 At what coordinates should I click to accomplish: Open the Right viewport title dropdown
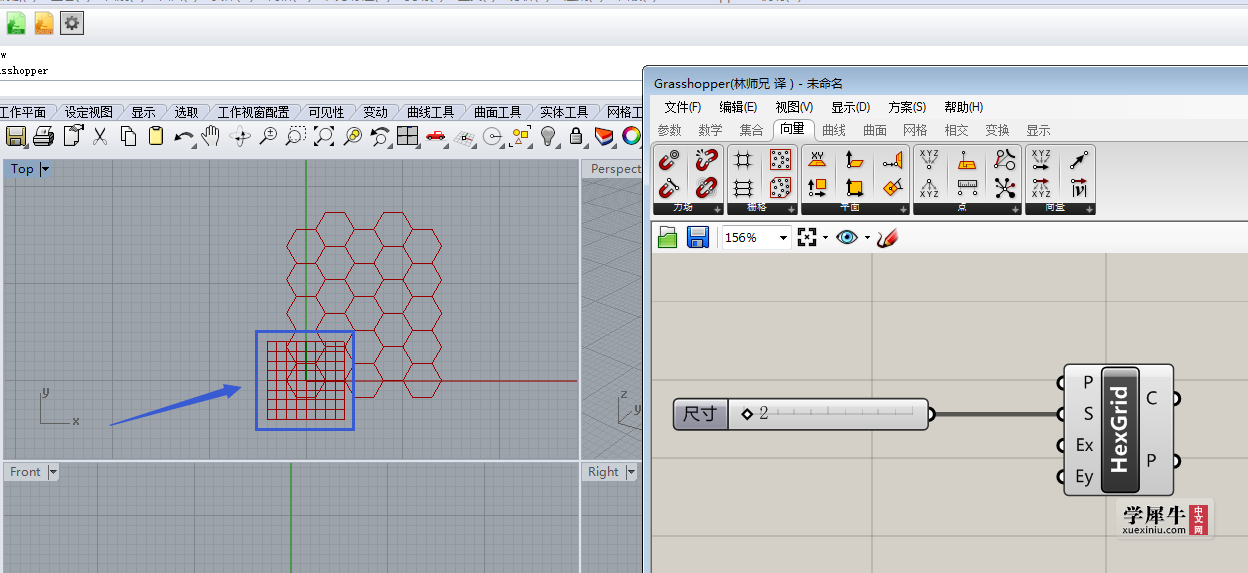point(630,472)
